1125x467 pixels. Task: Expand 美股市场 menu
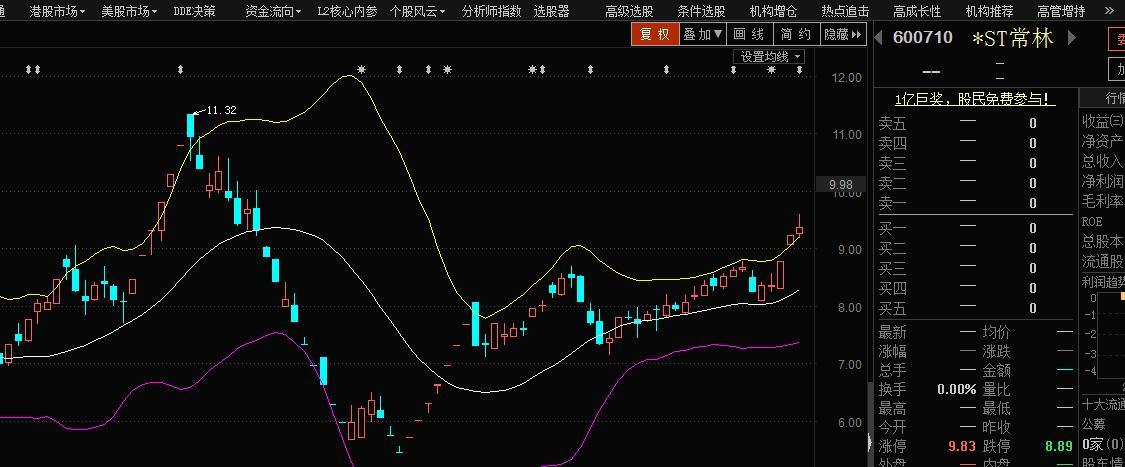click(128, 11)
